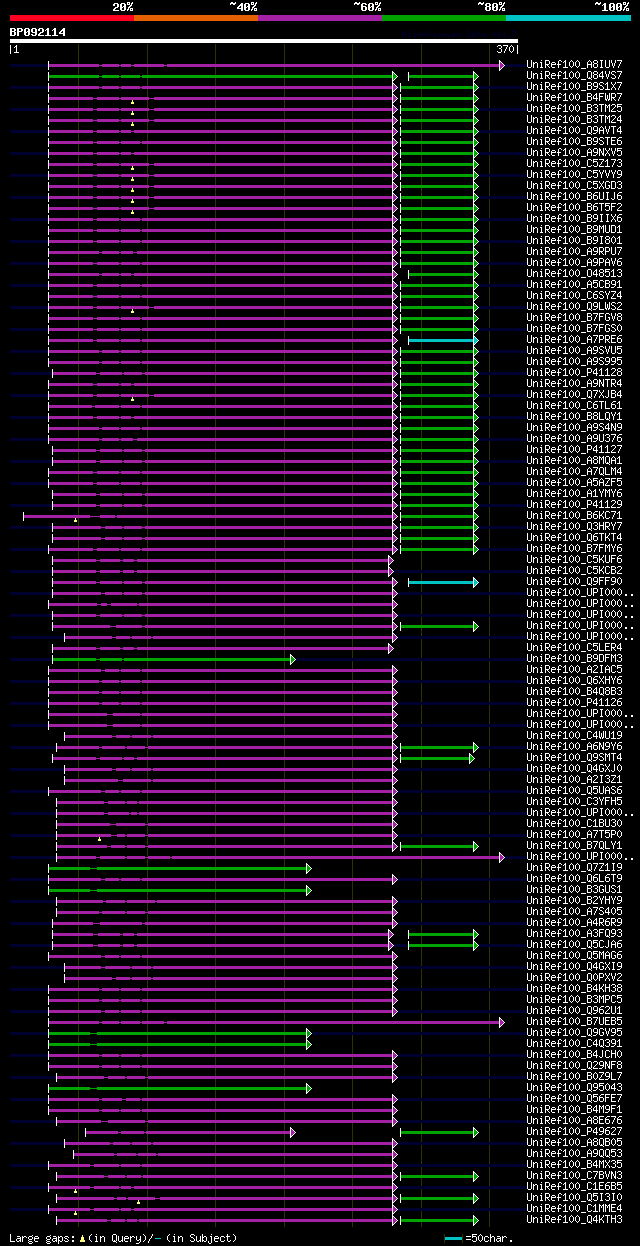Click the UniRef100_Q9AVT4 entry
Image resolution: width=640 pixels, height=1246 pixels.
click(574, 131)
